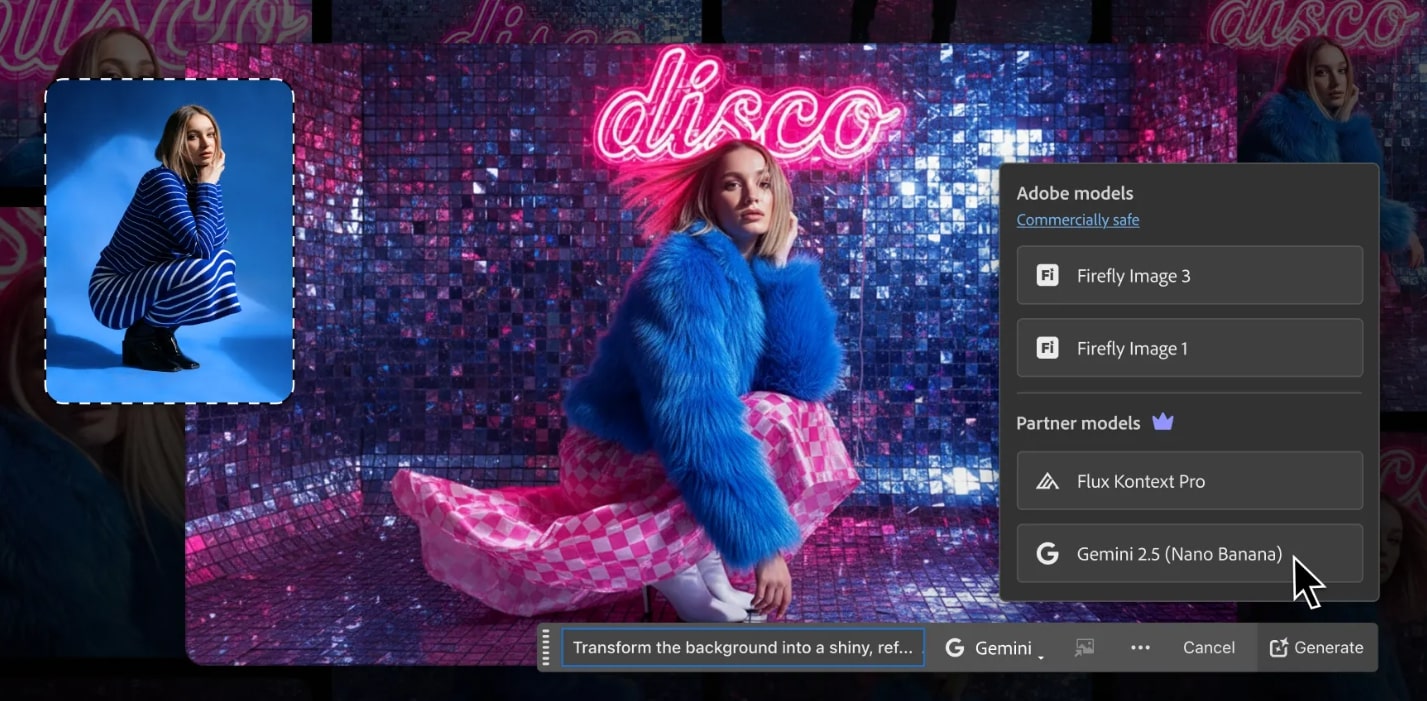Open the three-dot more options menu
This screenshot has height=701, width=1427.
[1140, 648]
